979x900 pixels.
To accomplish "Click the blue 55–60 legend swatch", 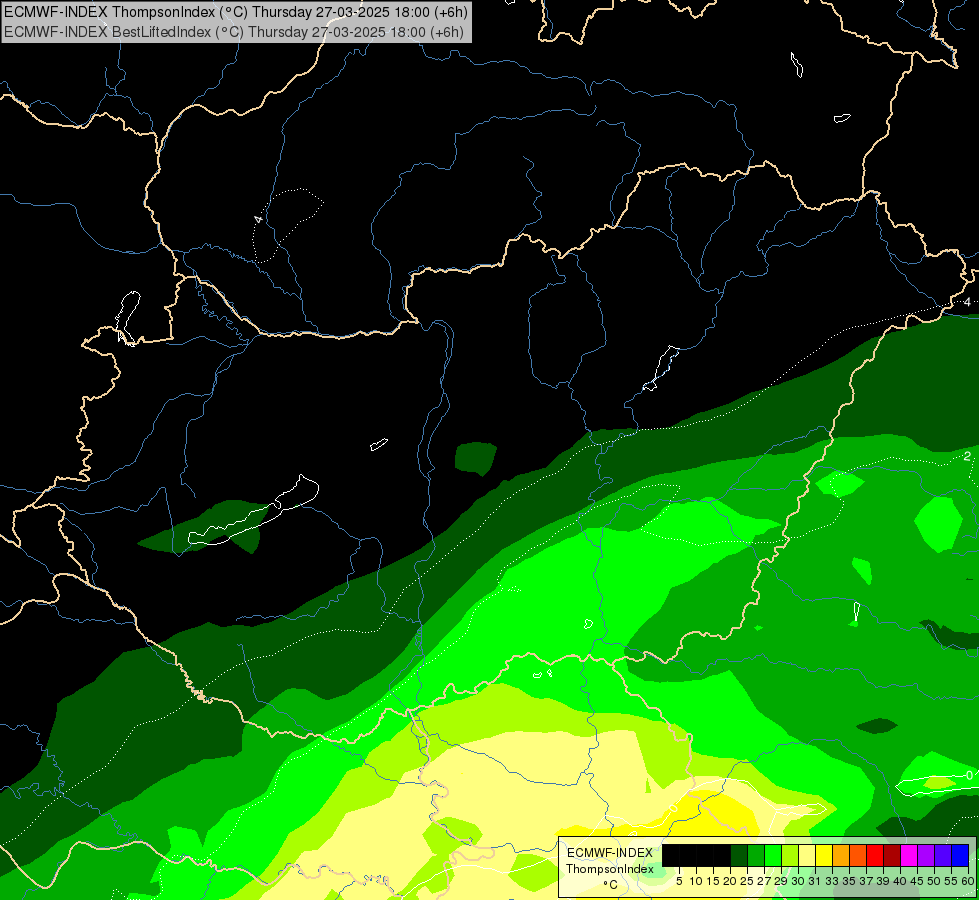I will point(960,855).
